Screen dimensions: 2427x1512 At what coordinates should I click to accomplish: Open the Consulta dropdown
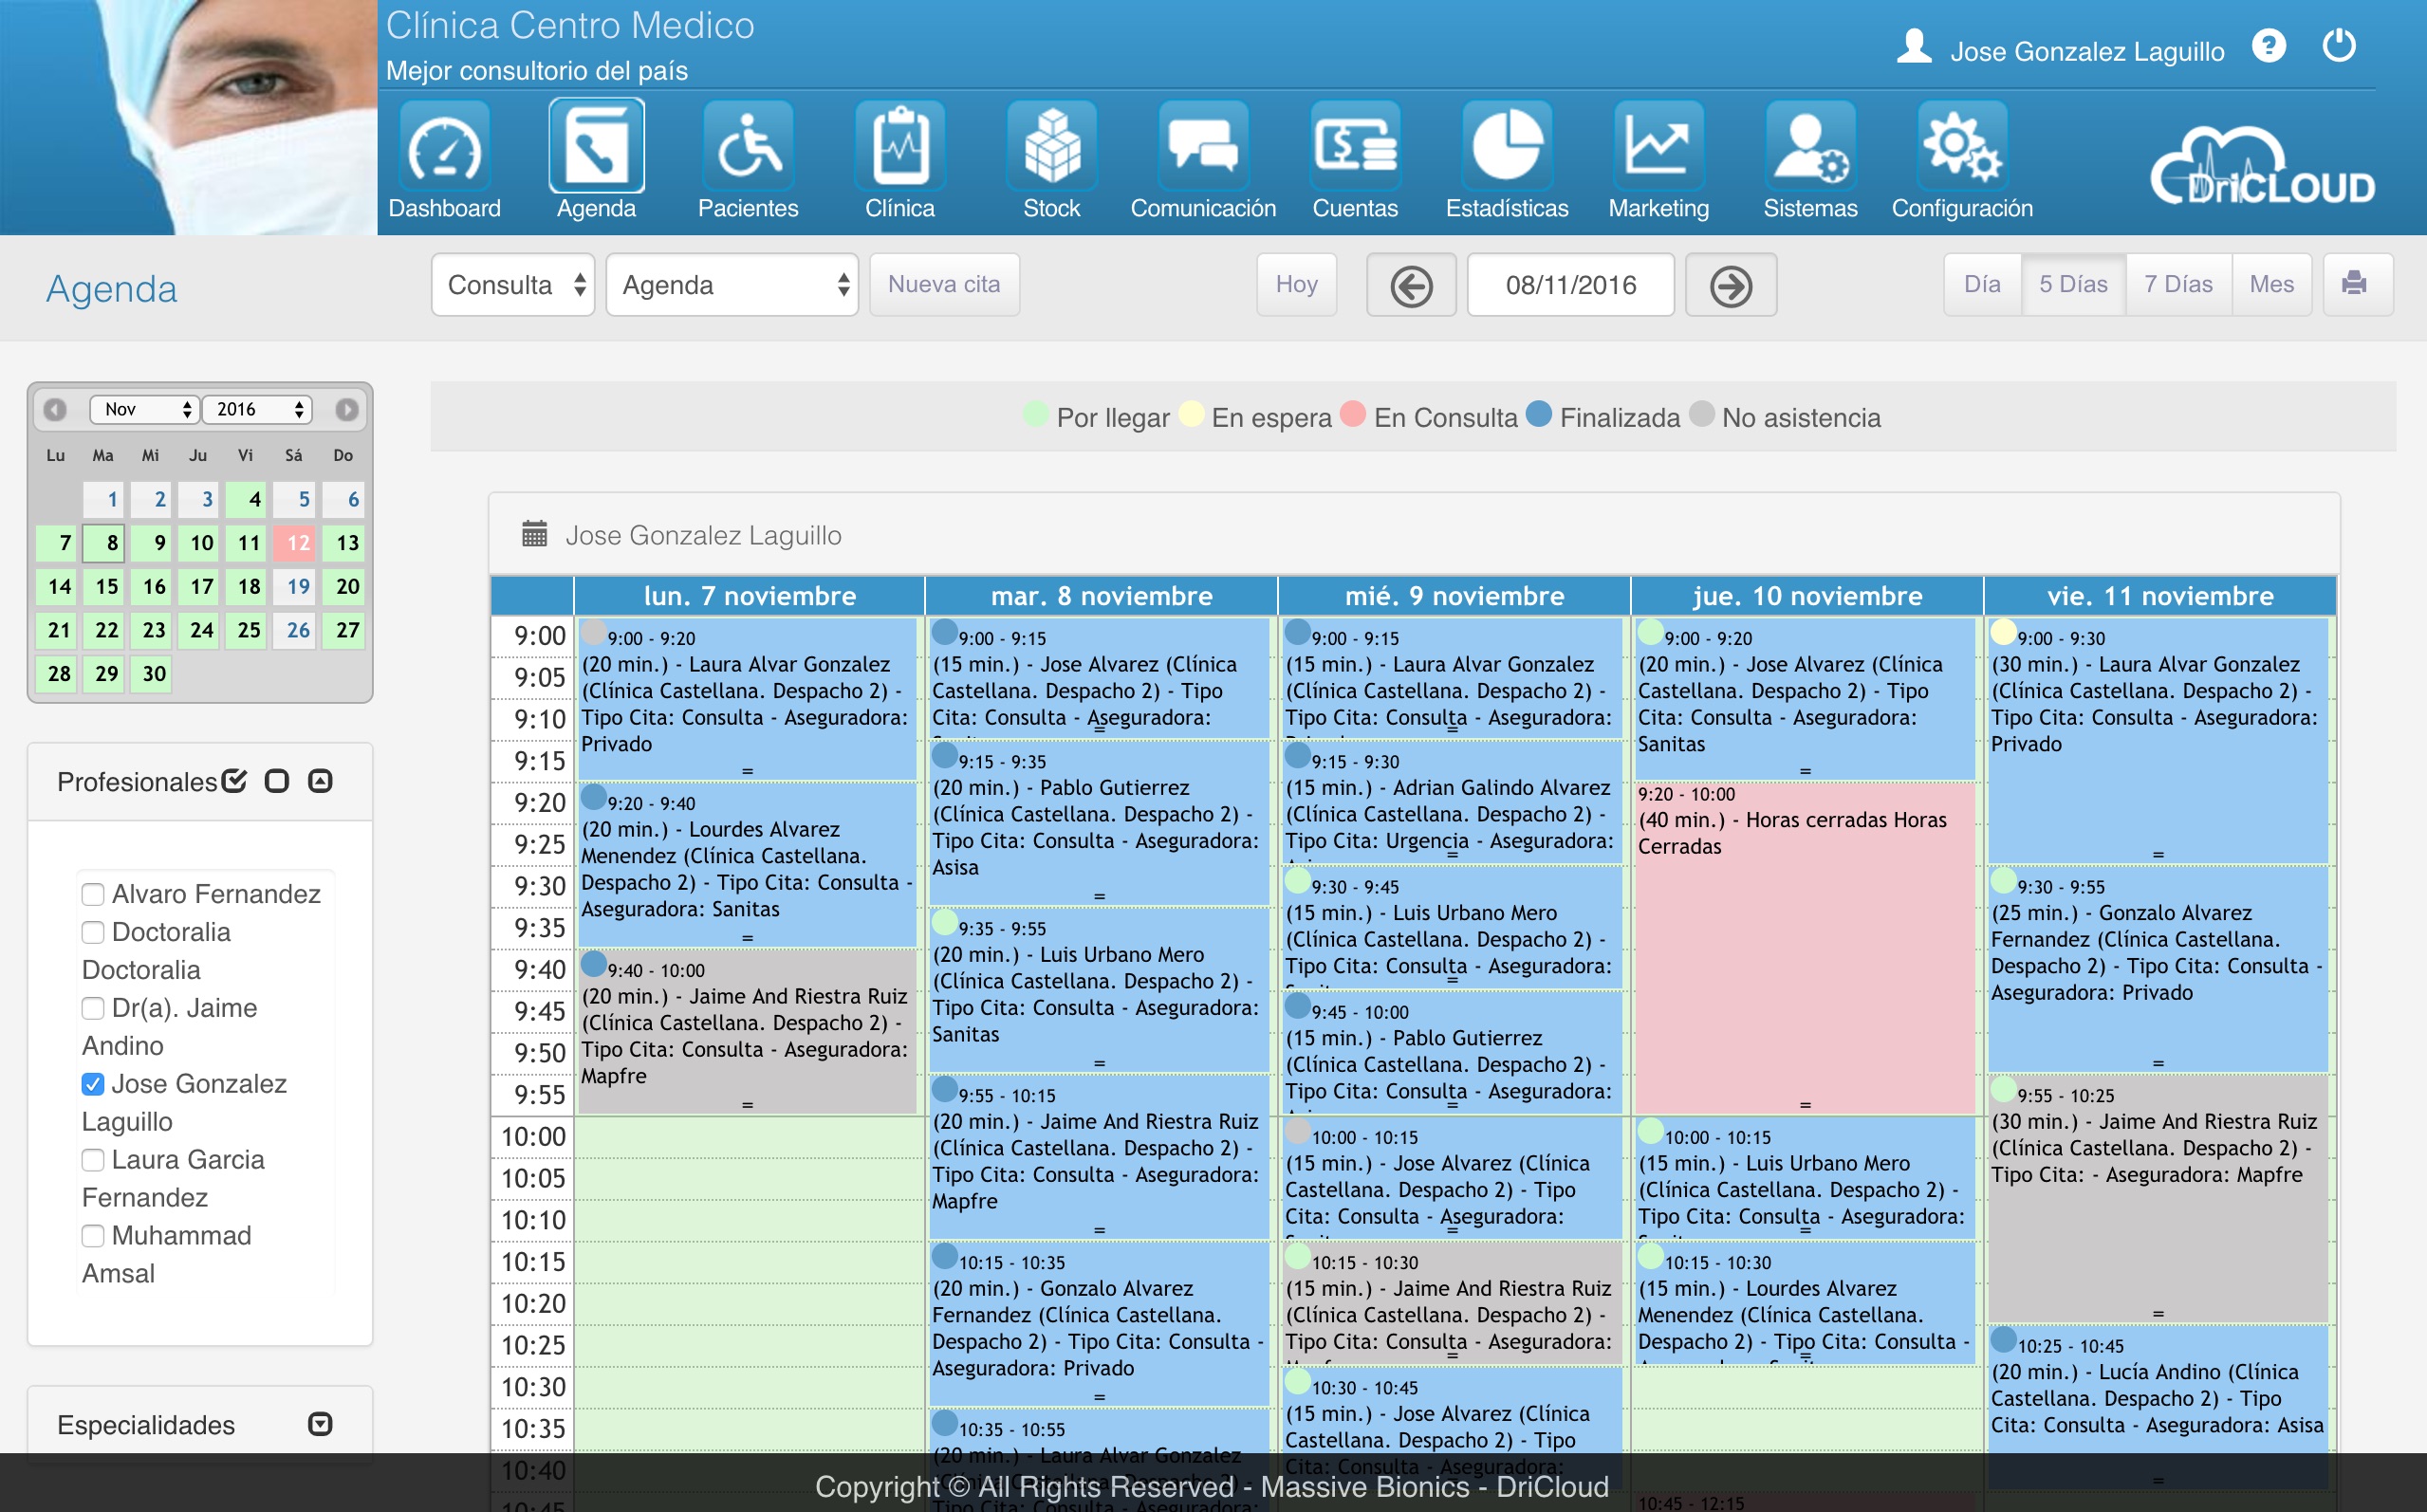pos(513,285)
